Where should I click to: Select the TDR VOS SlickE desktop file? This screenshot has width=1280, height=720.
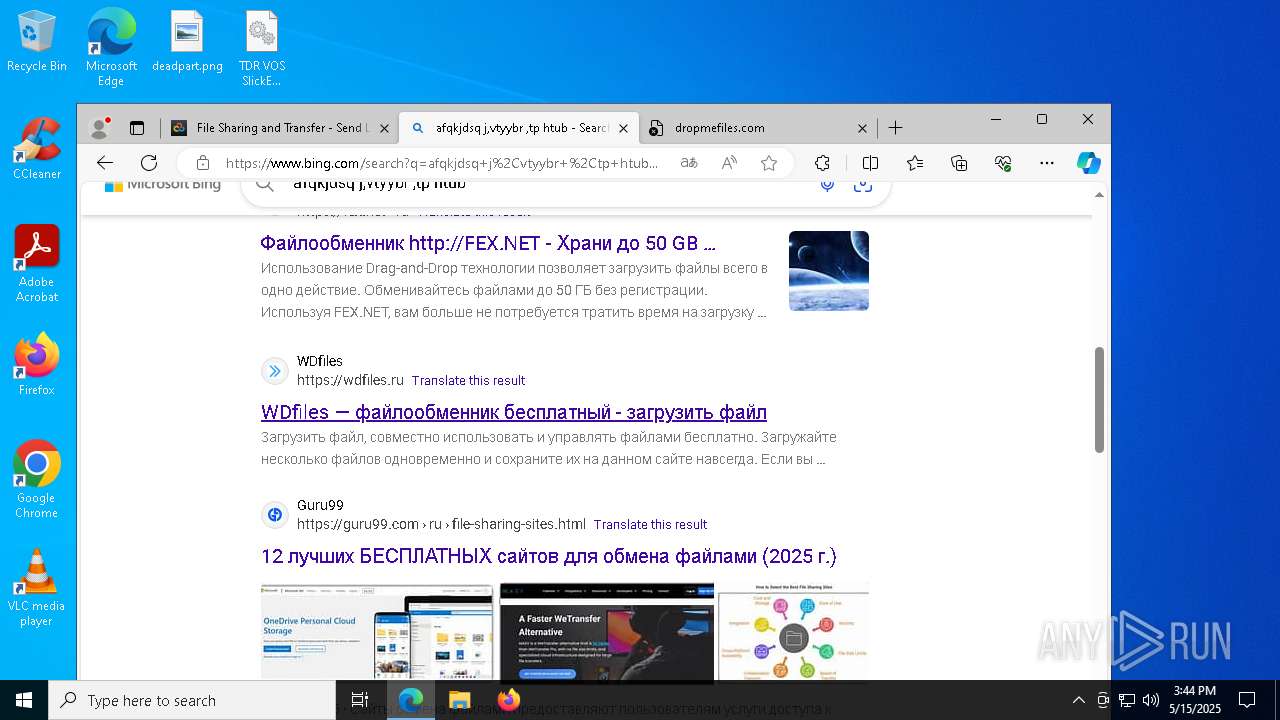click(262, 49)
